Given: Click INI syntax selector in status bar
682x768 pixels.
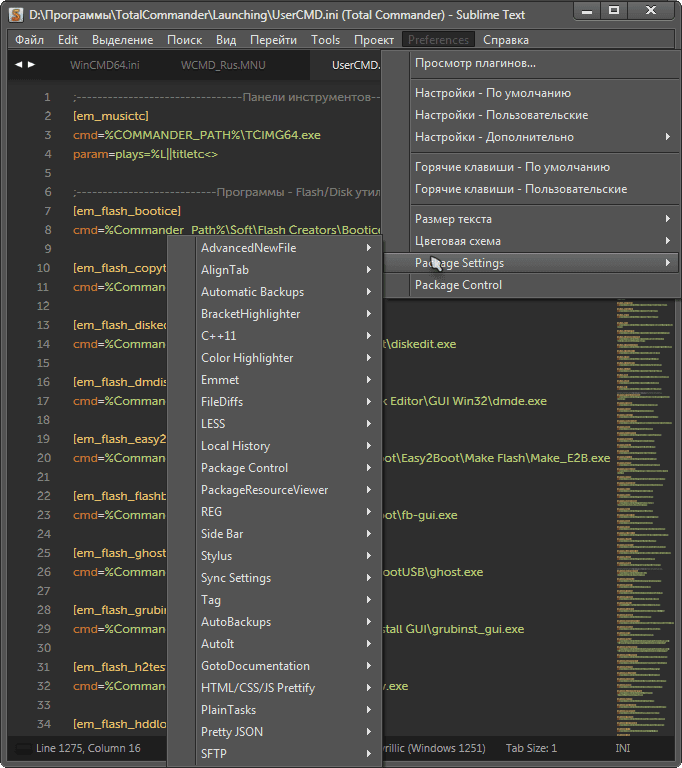Looking at the screenshot, I should (x=623, y=748).
